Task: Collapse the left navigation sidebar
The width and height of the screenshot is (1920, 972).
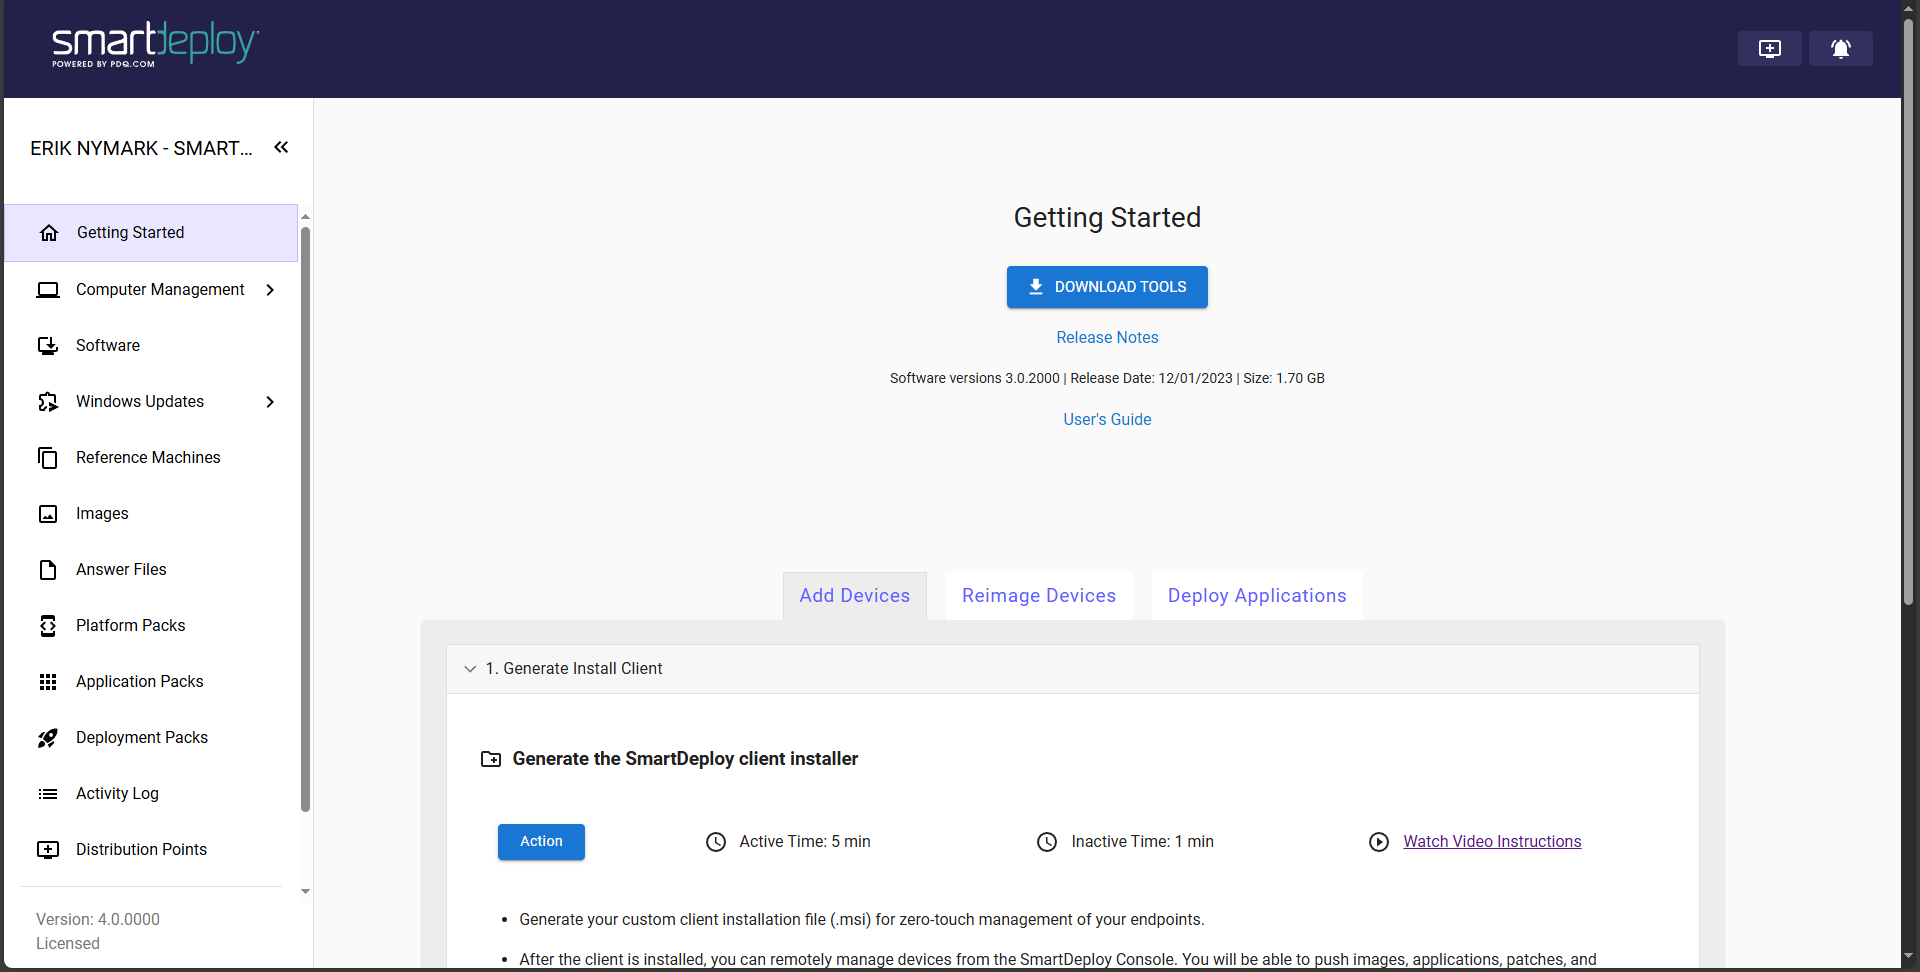Action: [x=281, y=147]
